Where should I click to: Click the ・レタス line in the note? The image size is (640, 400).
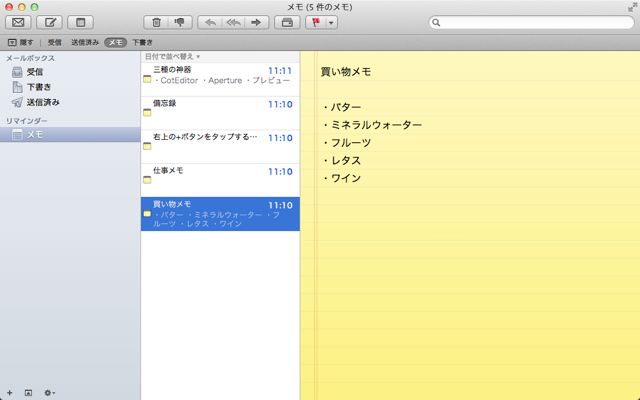tap(341, 160)
